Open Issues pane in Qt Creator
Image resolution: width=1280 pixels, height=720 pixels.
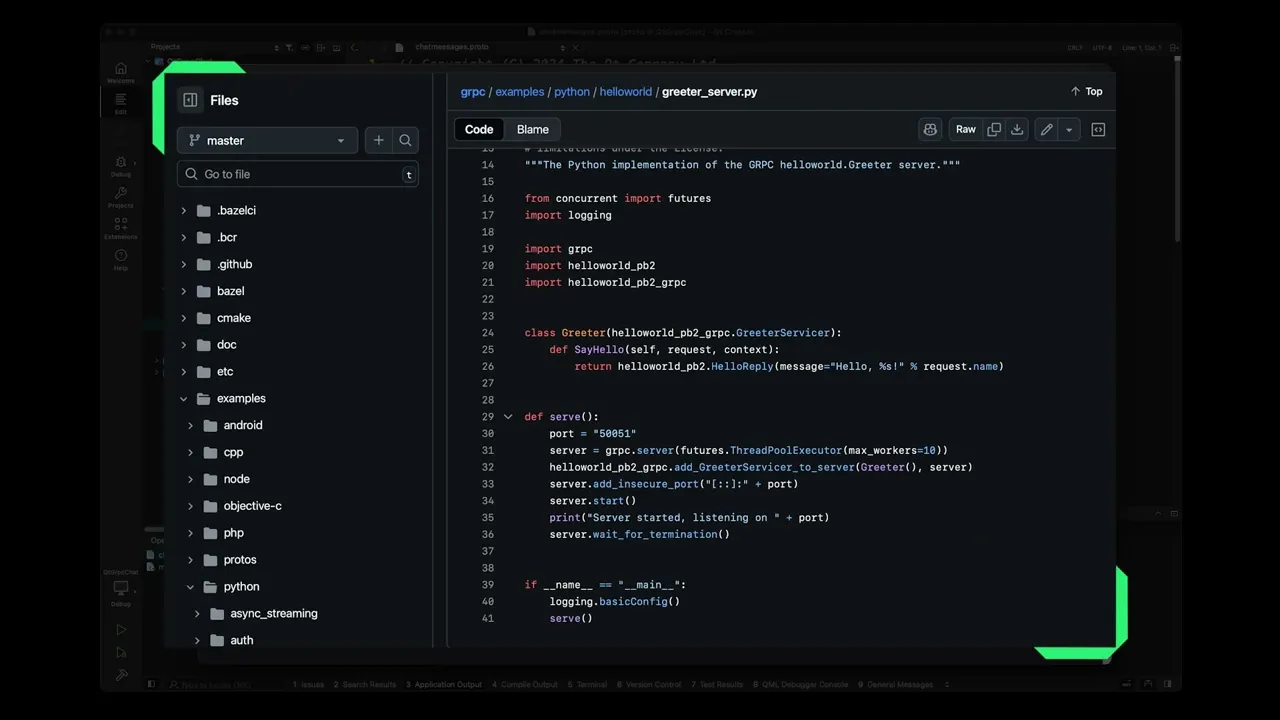point(308,685)
